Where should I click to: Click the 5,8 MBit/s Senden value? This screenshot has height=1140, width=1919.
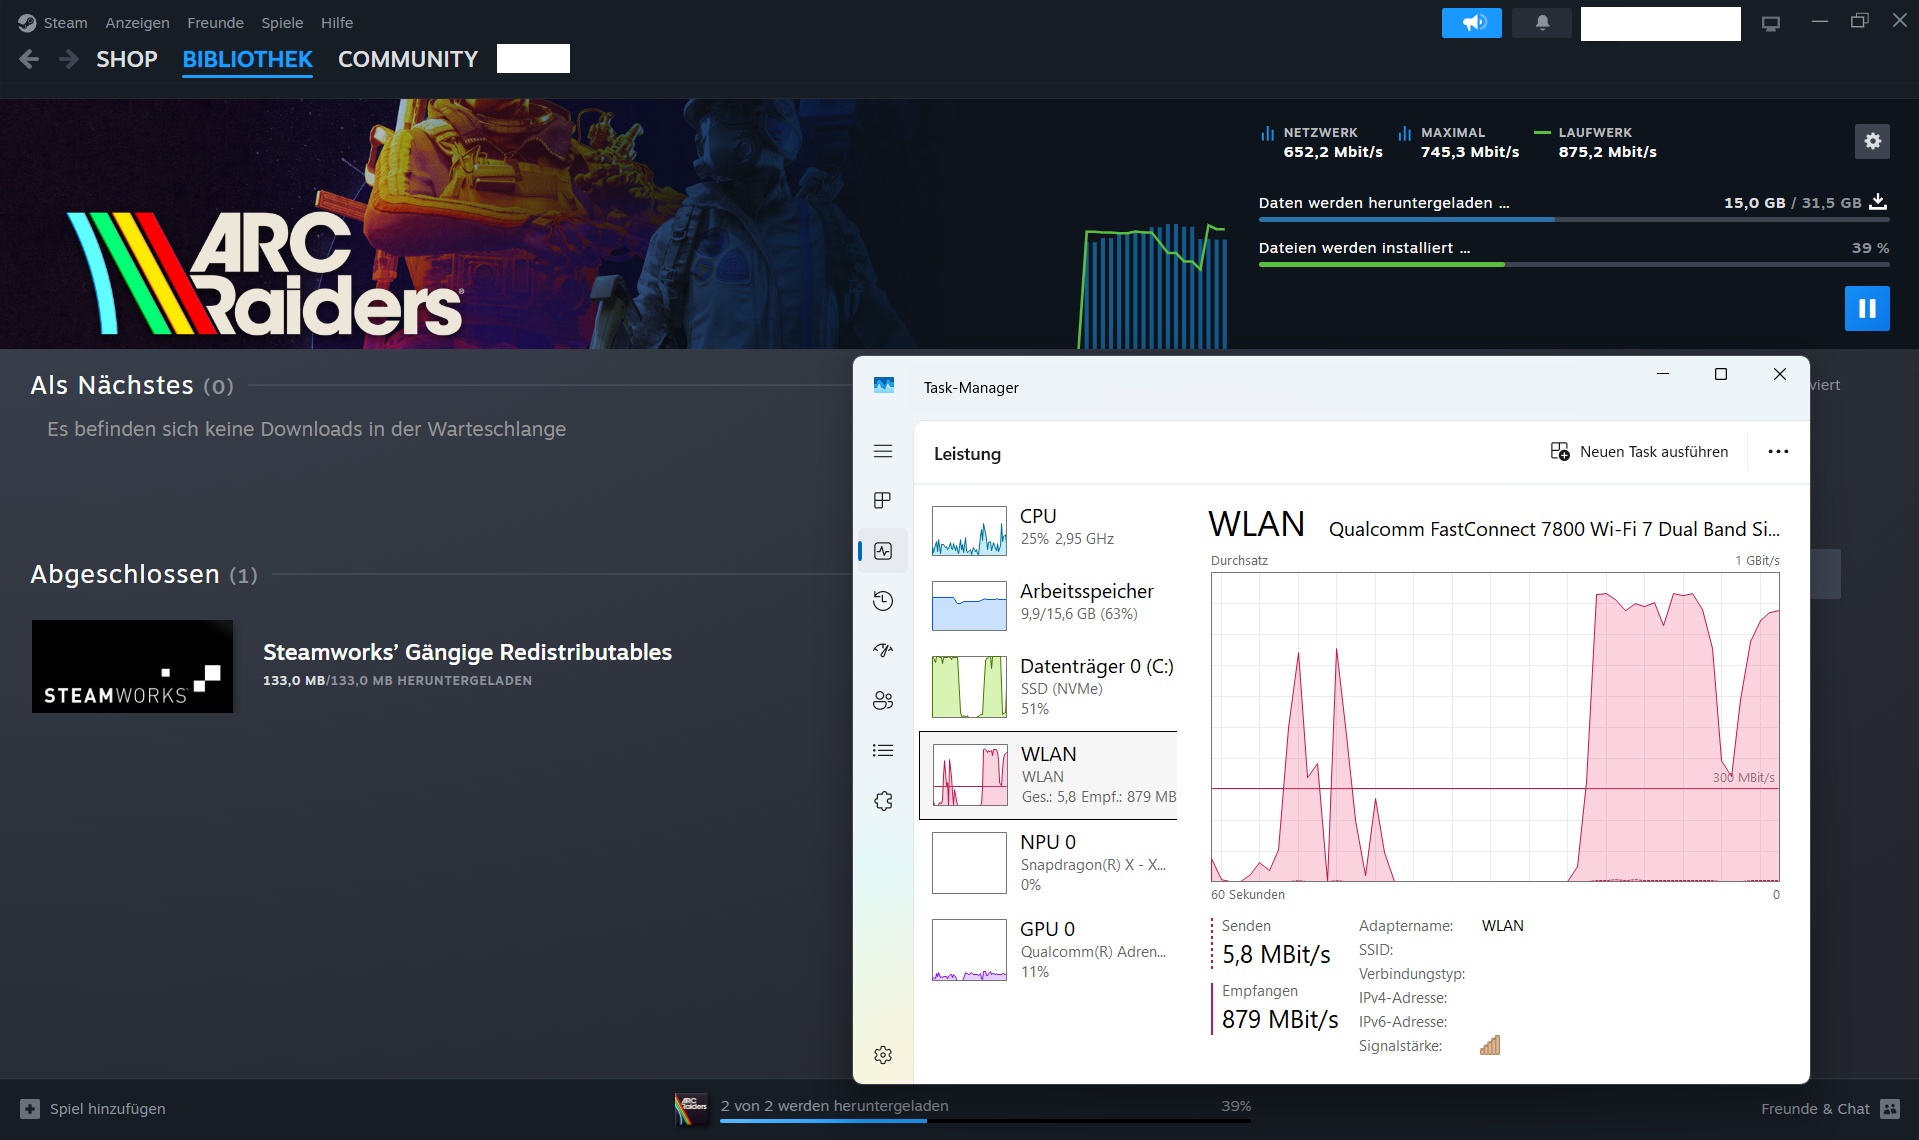(1276, 954)
